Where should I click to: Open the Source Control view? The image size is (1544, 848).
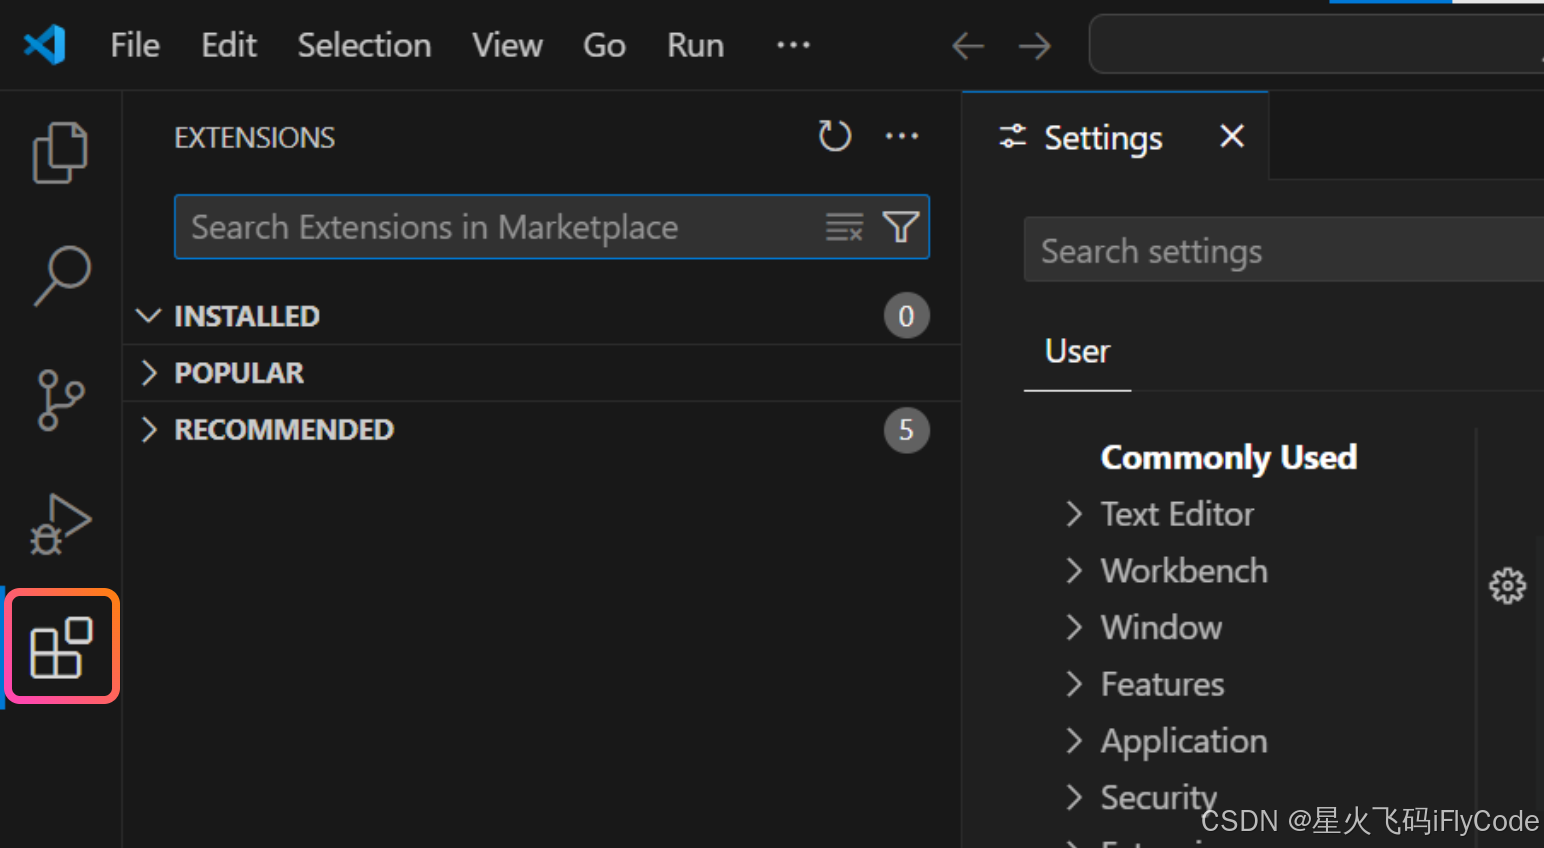tap(60, 400)
